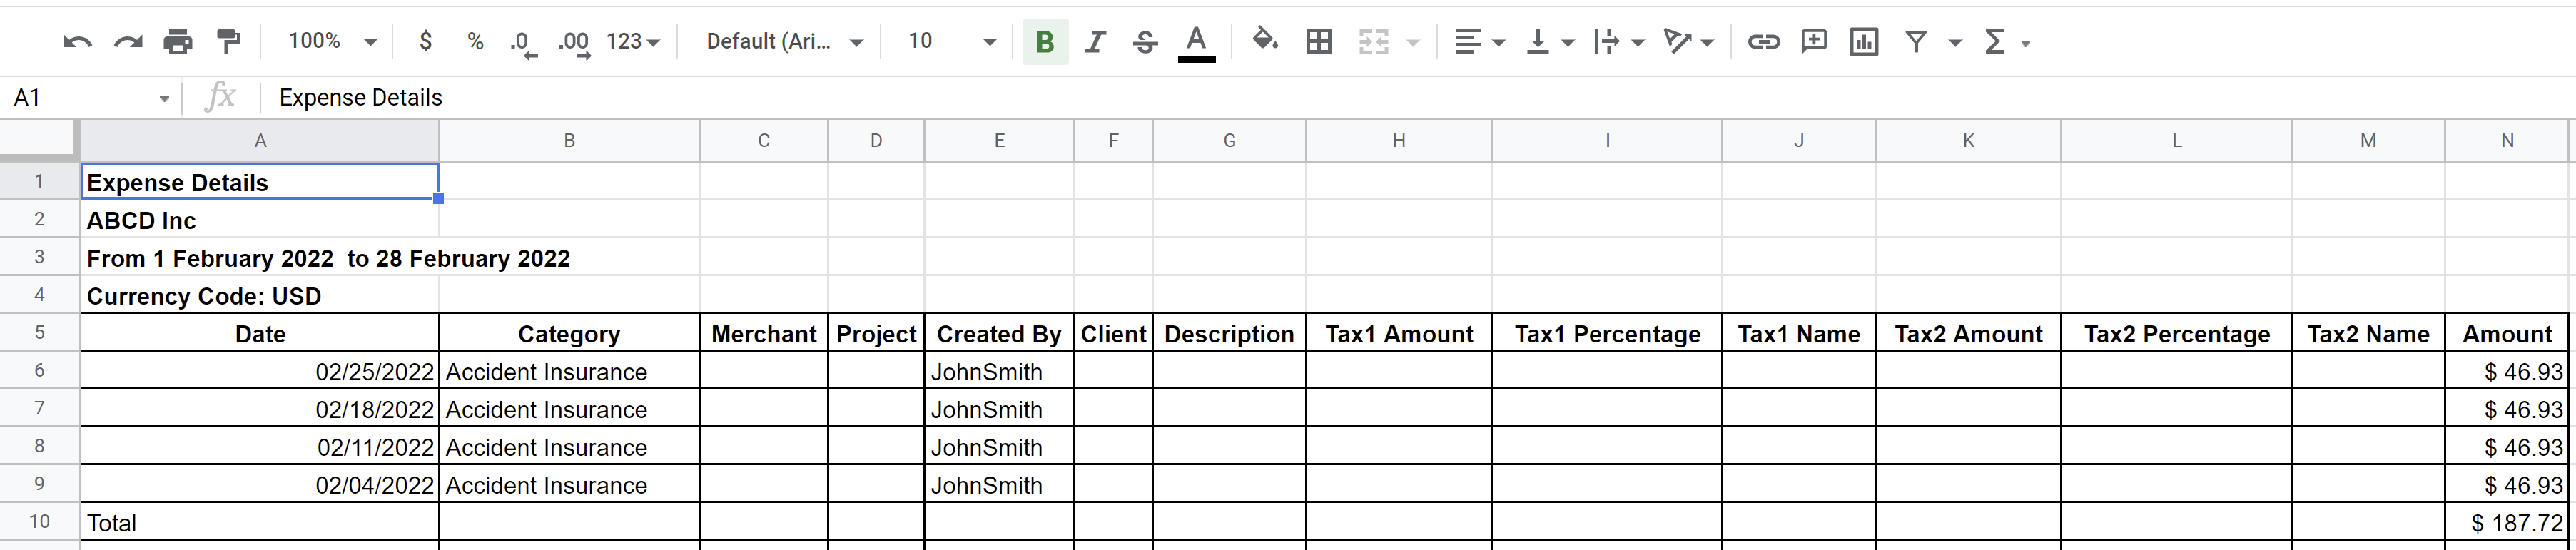Click the 'Tax1 Amount' header cell
Viewport: 2576px width, 550px height.
[x=1399, y=333]
